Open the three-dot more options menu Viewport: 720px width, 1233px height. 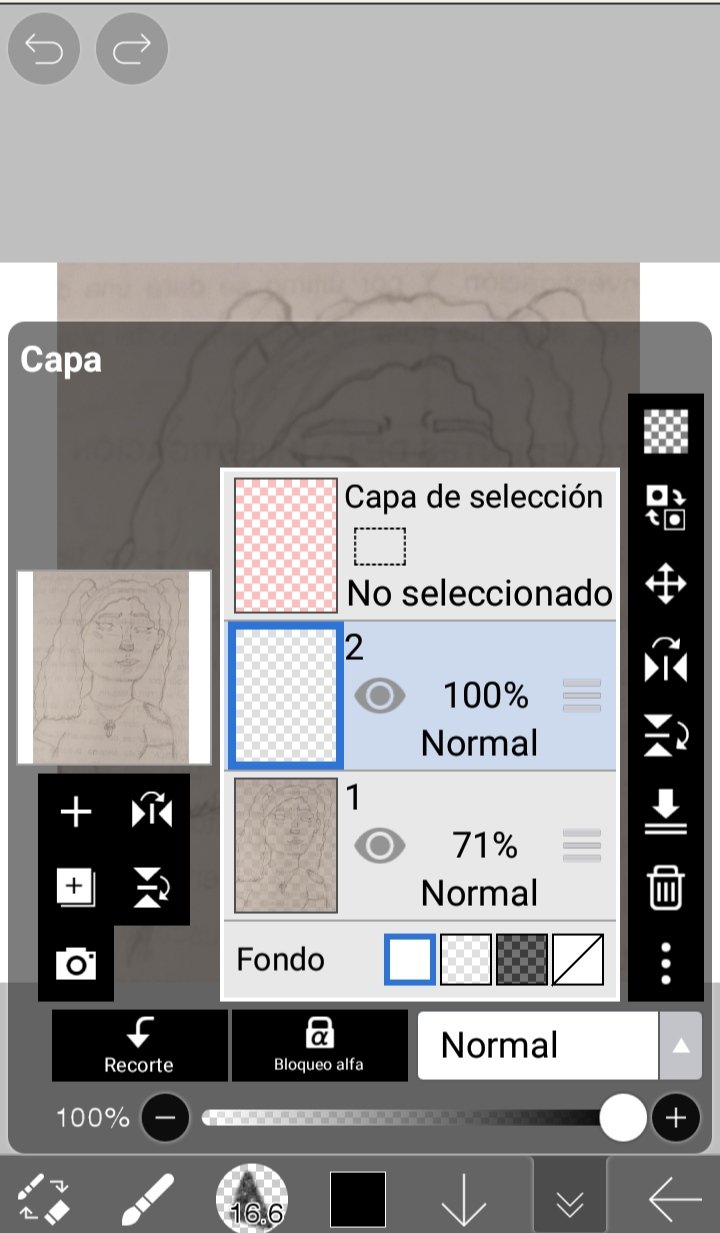pos(666,963)
